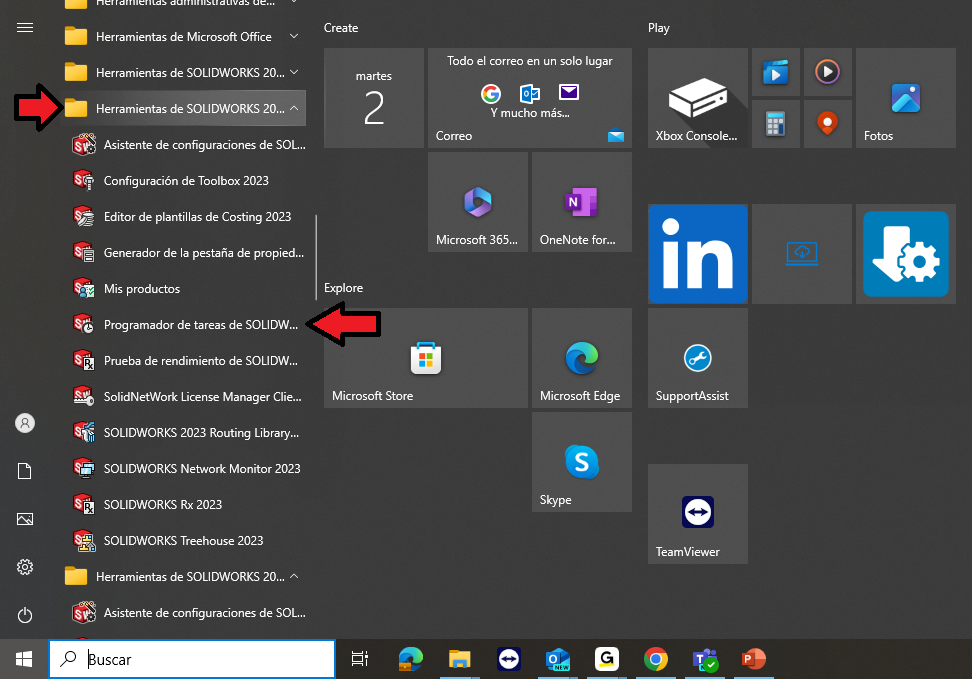Click the Play group header
Viewport: 972px width, 680px height.
(658, 28)
